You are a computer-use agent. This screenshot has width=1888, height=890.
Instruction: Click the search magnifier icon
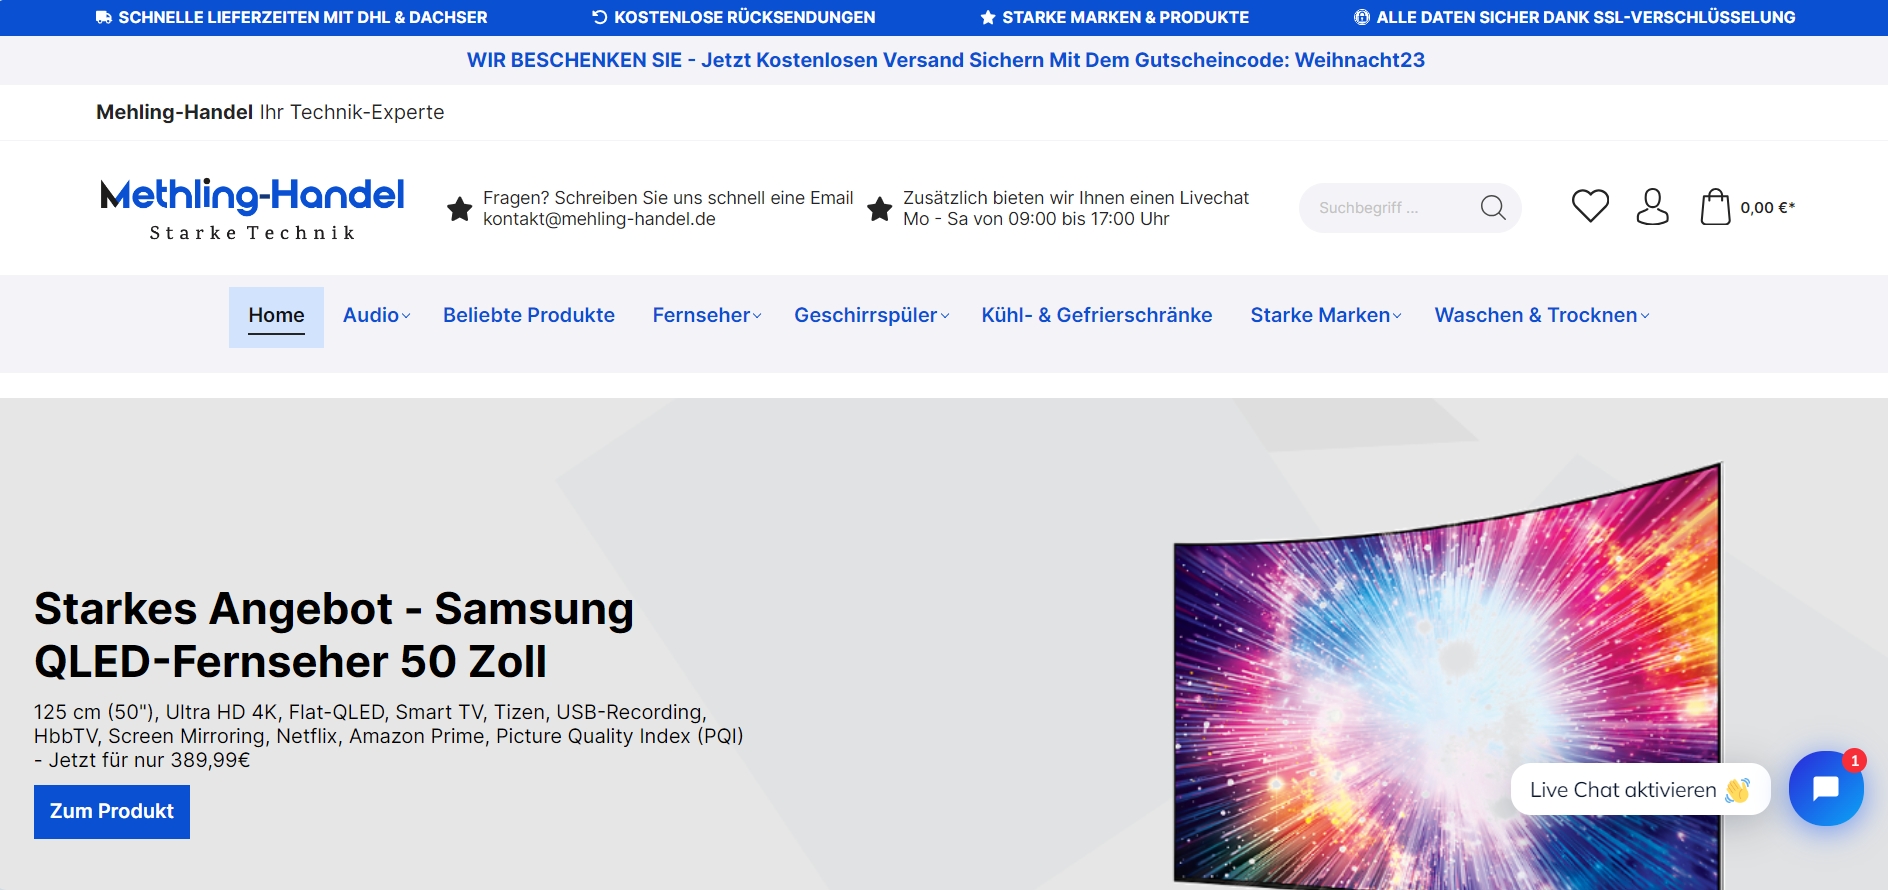pyautogui.click(x=1493, y=207)
